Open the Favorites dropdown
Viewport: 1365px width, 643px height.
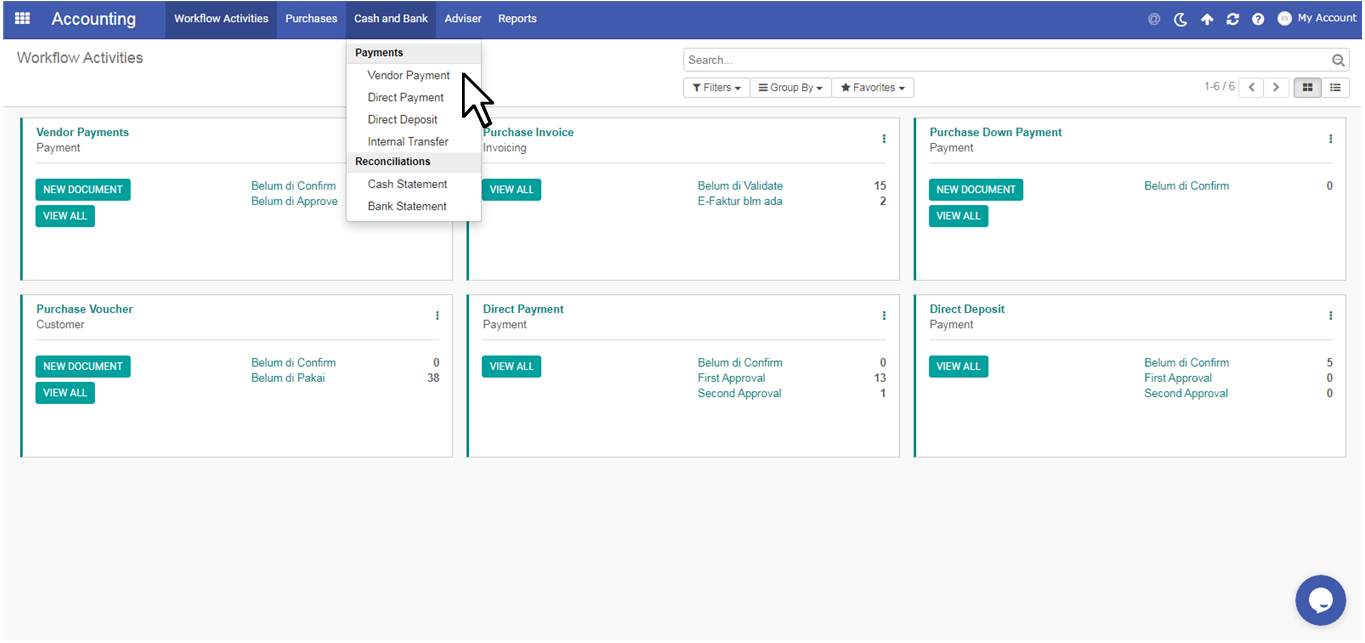click(872, 88)
